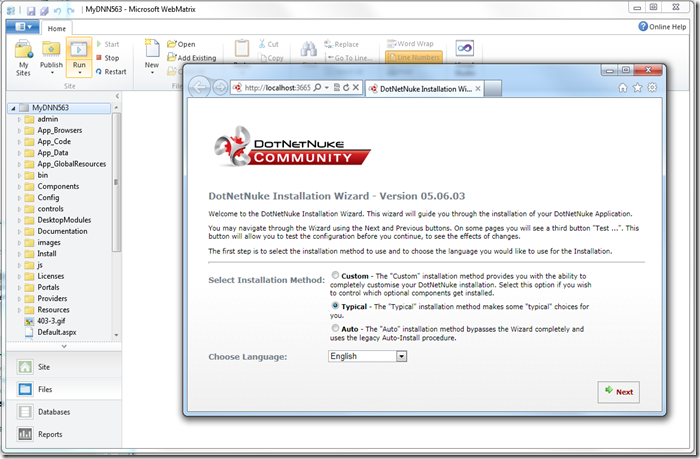The width and height of the screenshot is (700, 459).
Task: Expand the DesktopModules folder node
Action: pyautogui.click(x=19, y=220)
